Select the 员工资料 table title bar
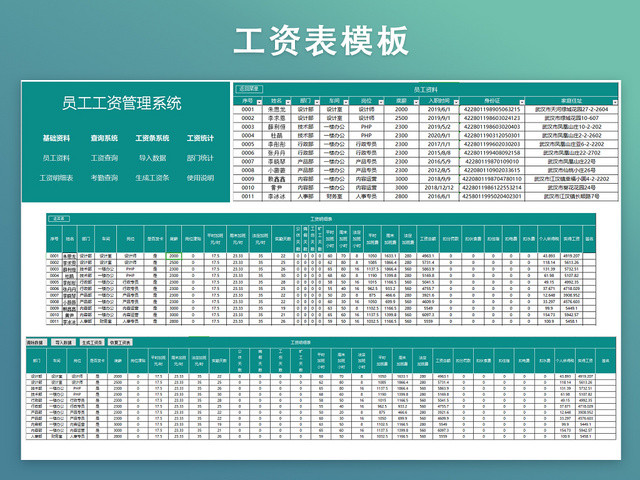This screenshot has width=640, height=480. click(426, 89)
